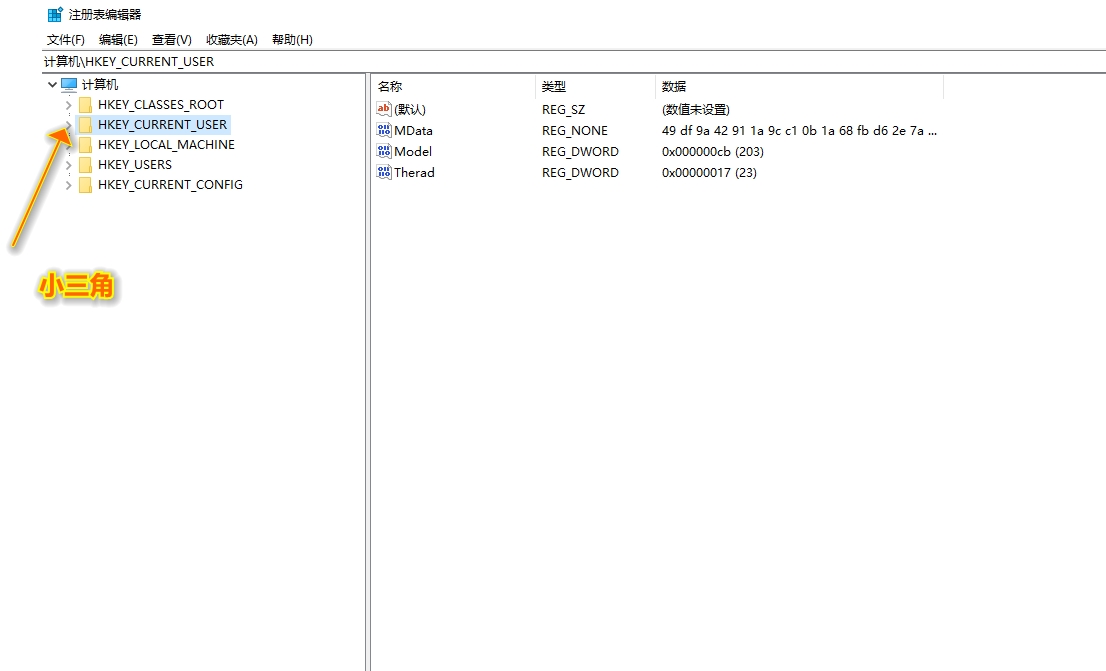Collapse the 计算机 root node
Viewport: 1106px width, 671px height.
(52, 84)
